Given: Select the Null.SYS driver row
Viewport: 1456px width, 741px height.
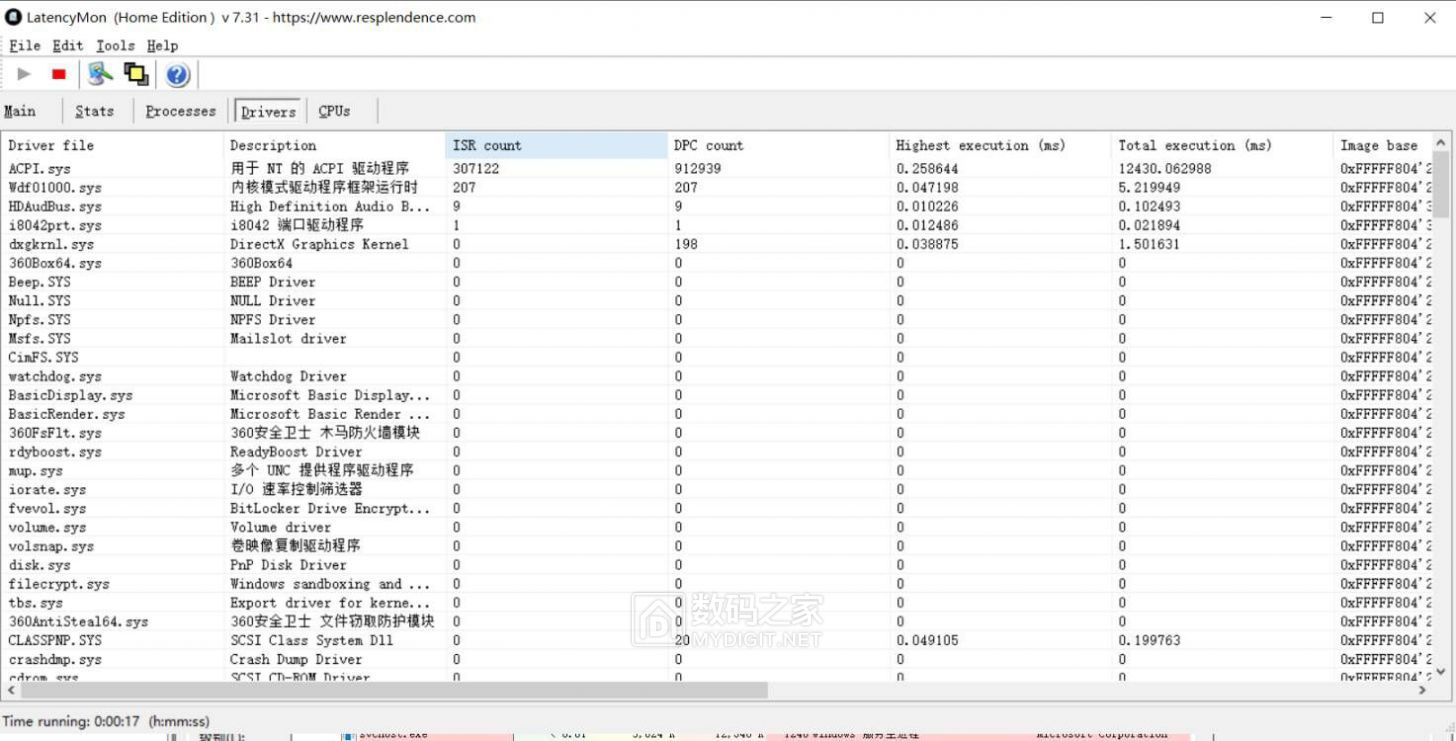Looking at the screenshot, I should [x=717, y=300].
